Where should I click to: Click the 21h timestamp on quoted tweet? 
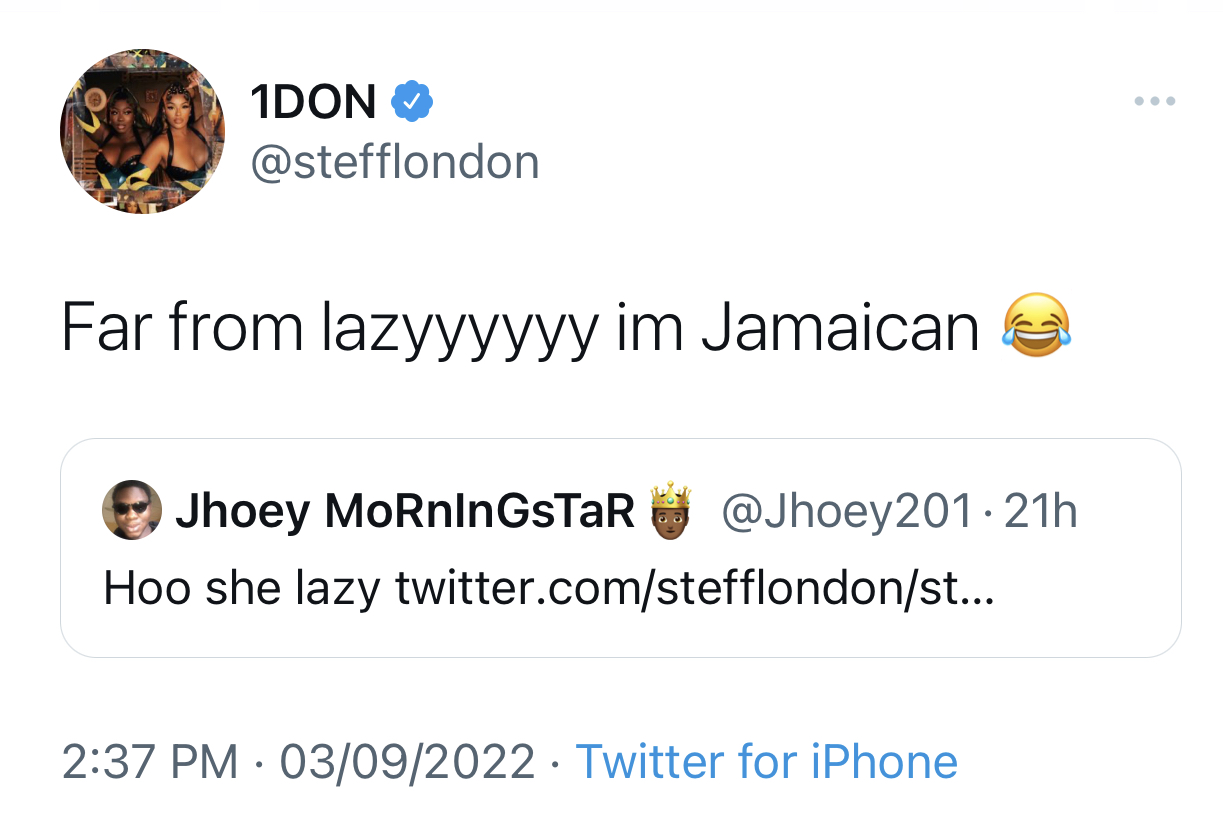[1041, 512]
